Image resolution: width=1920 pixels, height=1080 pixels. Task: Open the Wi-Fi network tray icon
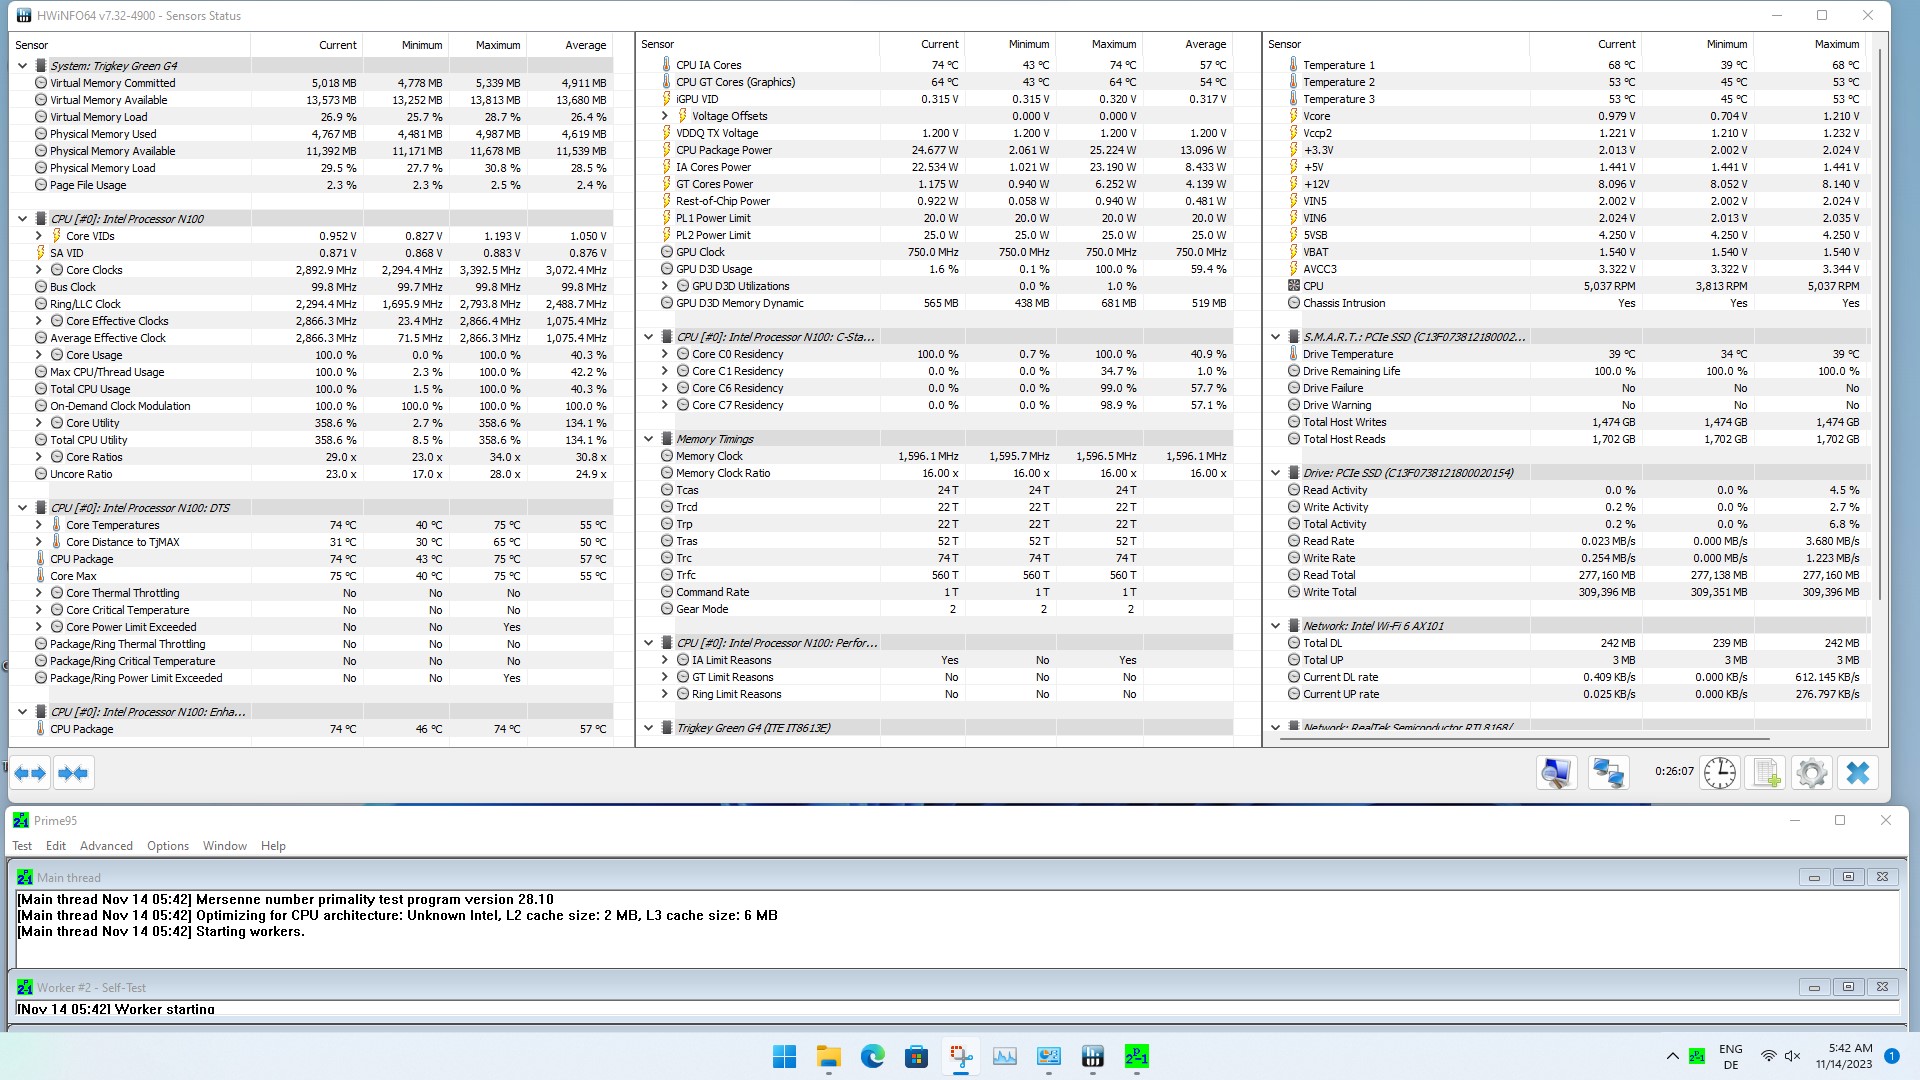click(x=1768, y=1056)
